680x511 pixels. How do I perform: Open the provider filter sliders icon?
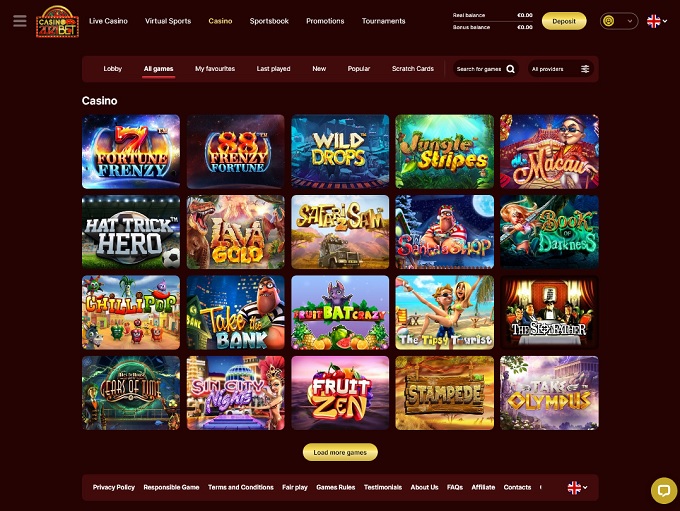point(585,69)
